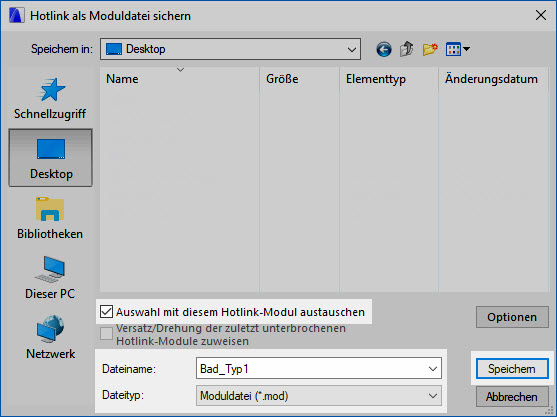
Task: Open Dieser PC location
Action: click(x=50, y=278)
